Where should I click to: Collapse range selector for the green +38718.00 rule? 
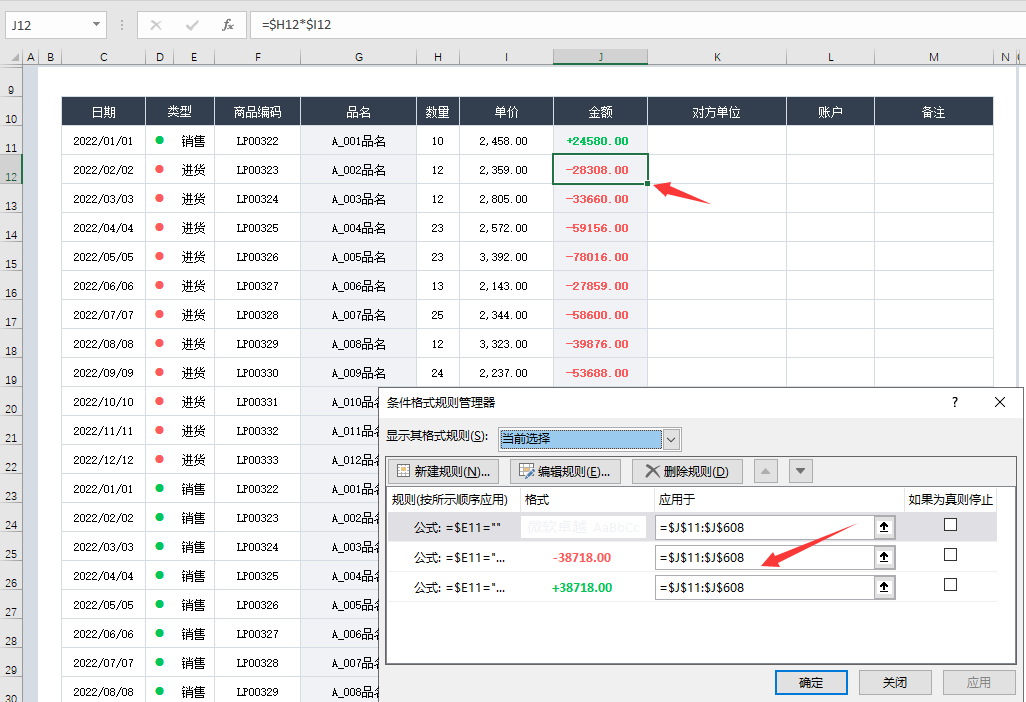[884, 588]
